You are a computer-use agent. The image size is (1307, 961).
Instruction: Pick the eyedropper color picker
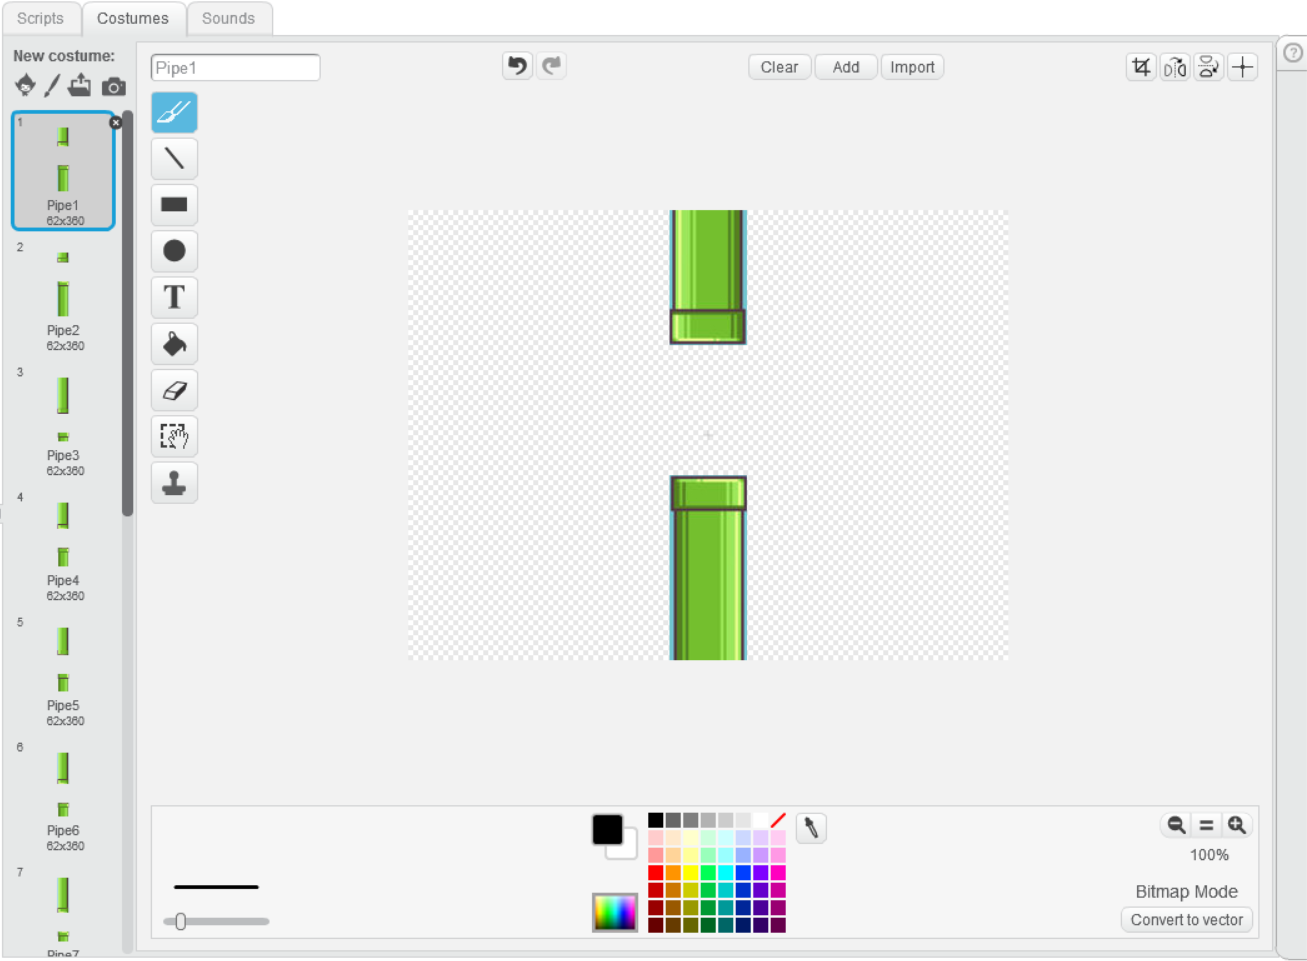click(811, 828)
